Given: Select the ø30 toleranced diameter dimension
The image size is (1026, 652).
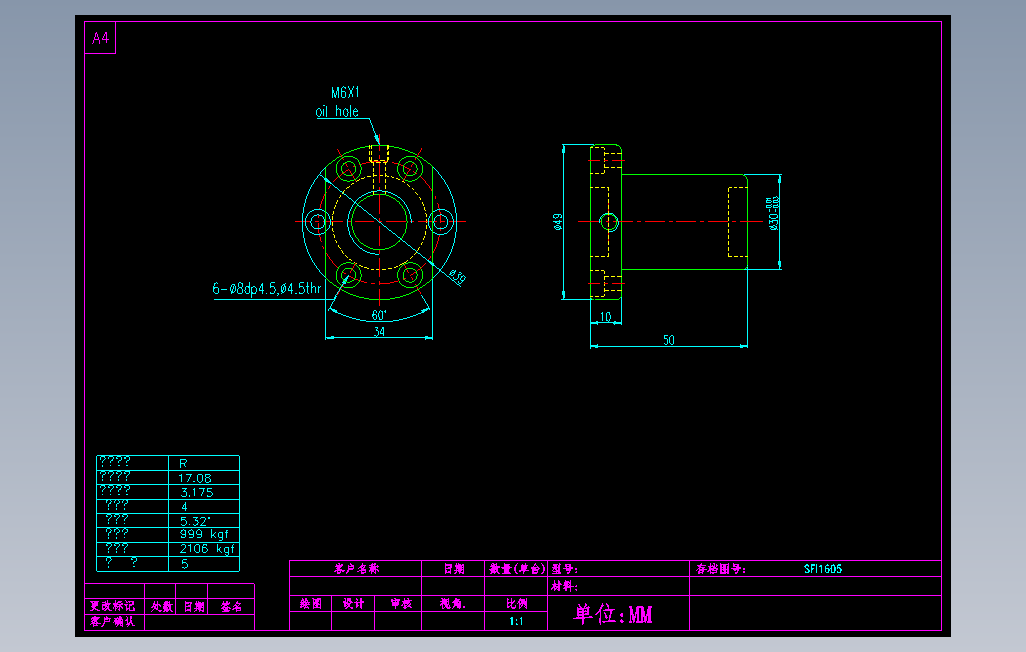Looking at the screenshot, I should tap(773, 213).
